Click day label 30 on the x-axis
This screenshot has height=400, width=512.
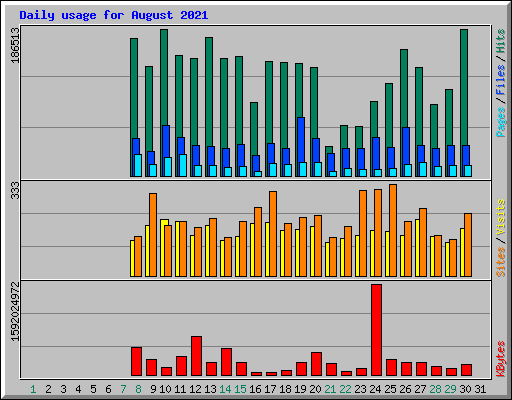(465, 389)
